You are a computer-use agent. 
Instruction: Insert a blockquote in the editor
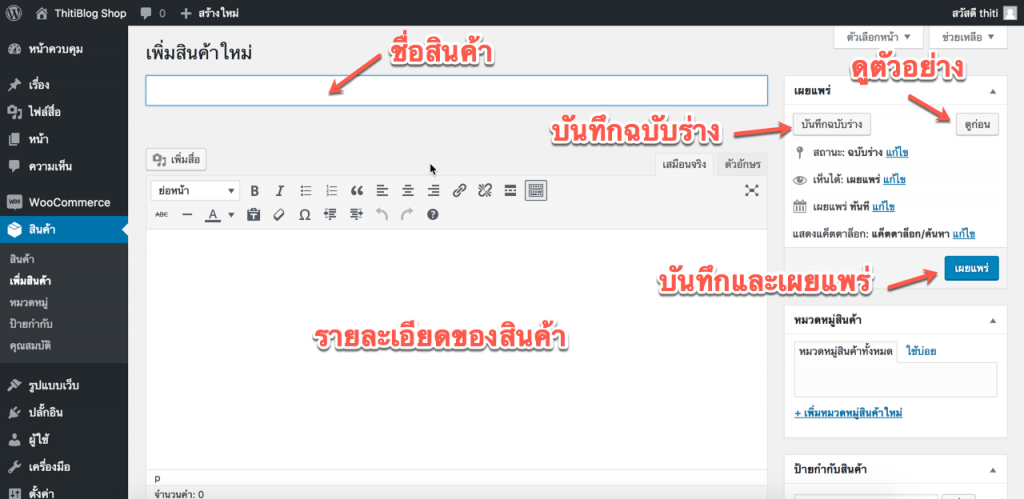[x=357, y=190]
